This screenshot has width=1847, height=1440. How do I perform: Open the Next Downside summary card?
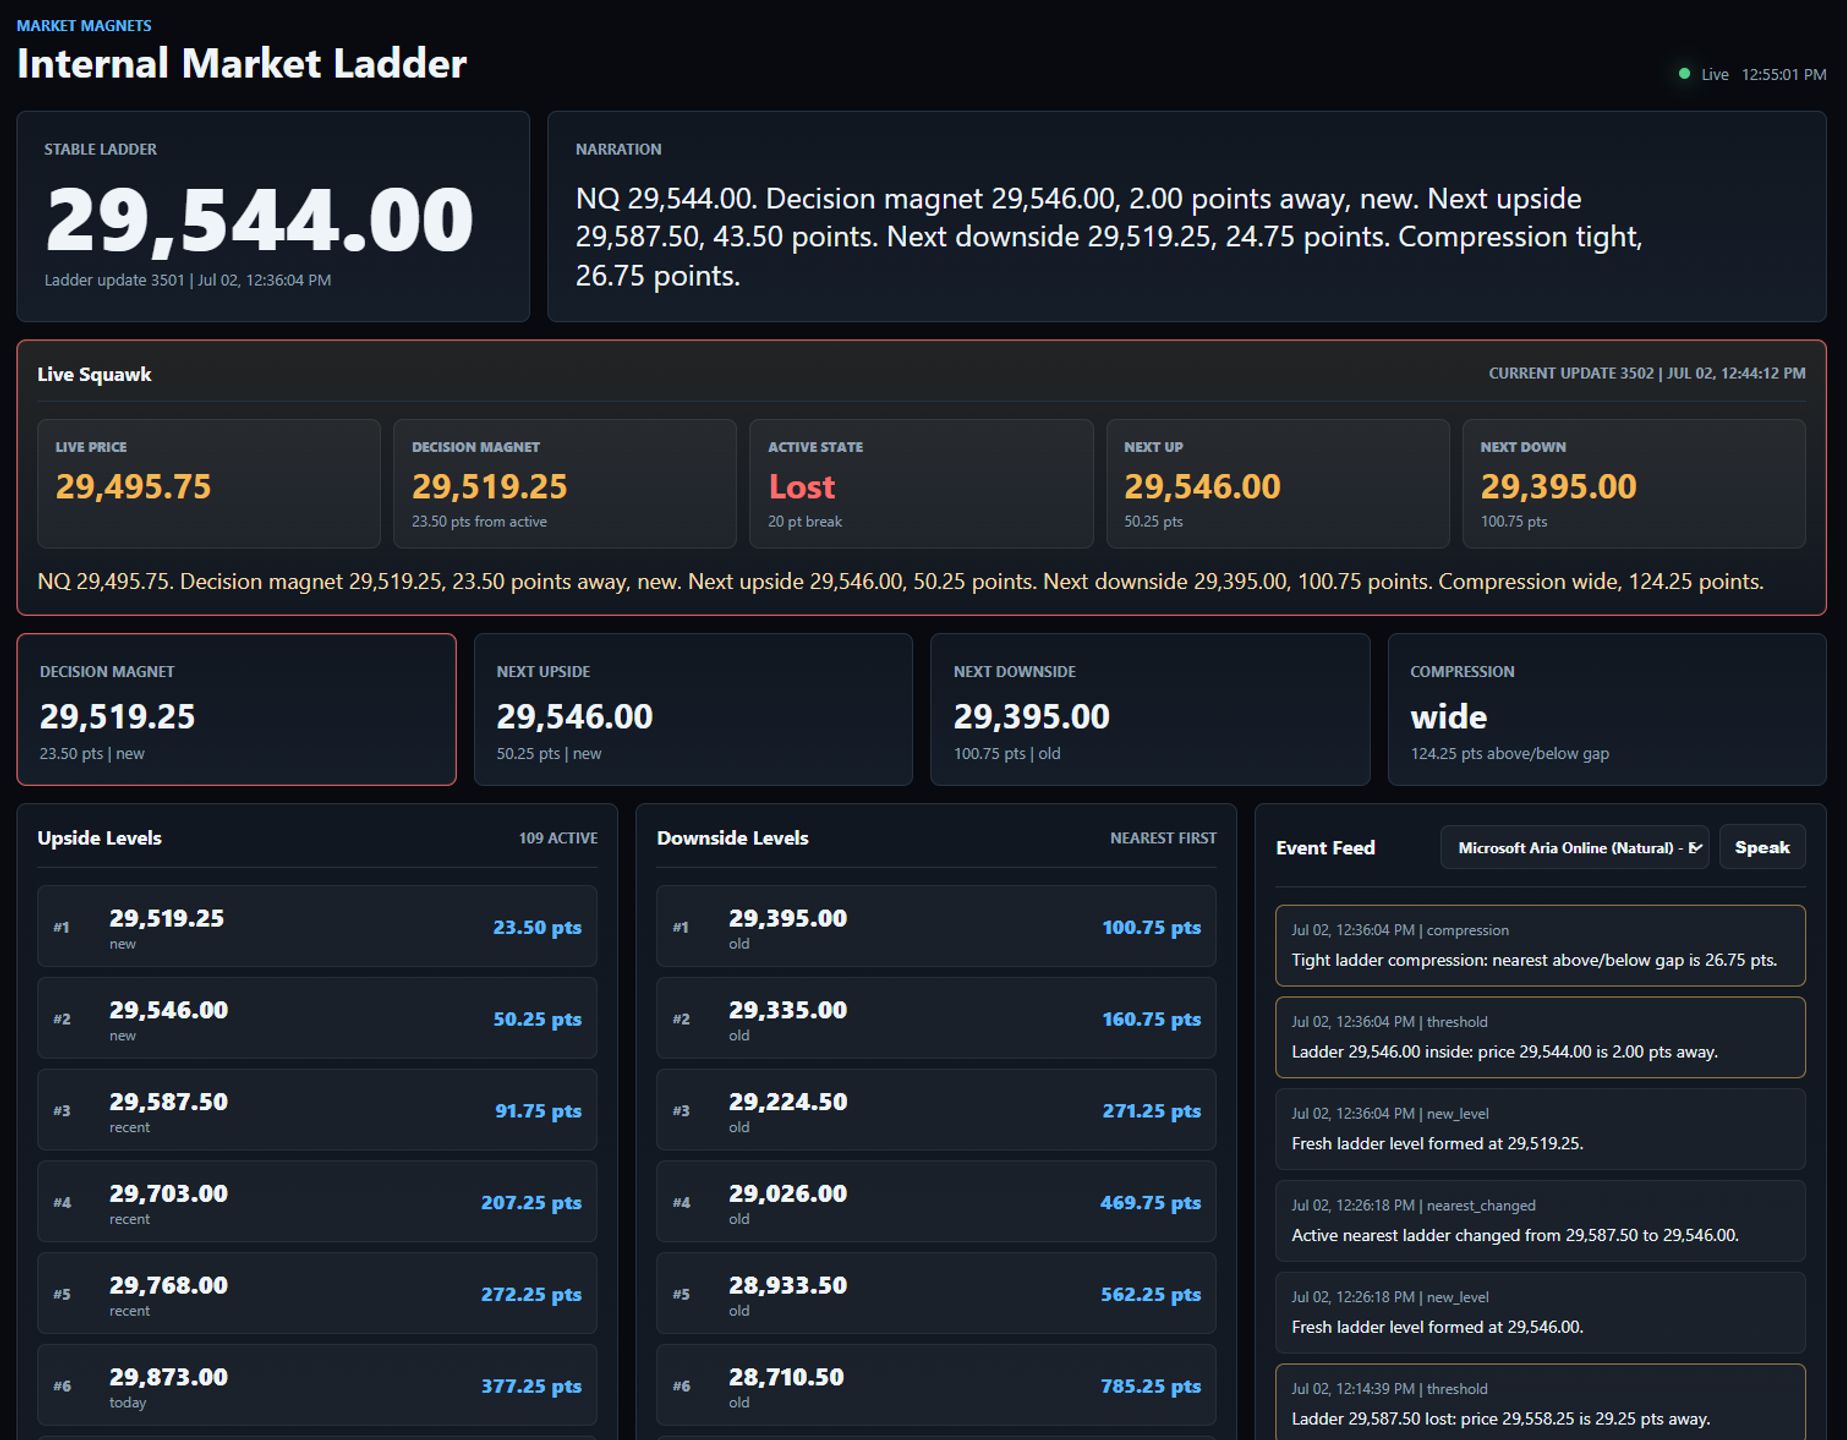[x=1150, y=709]
